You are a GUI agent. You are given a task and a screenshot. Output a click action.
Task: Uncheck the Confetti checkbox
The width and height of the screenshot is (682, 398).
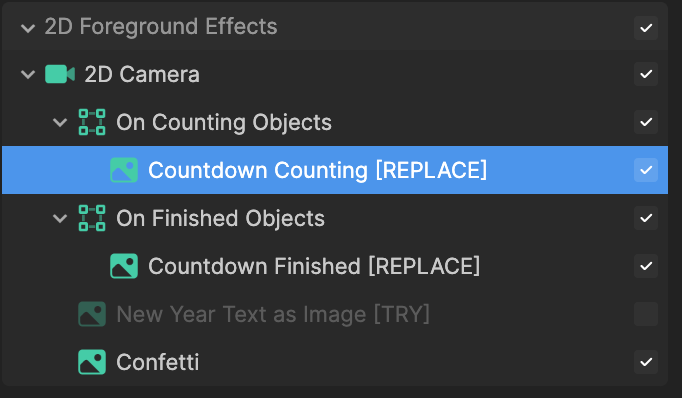coord(646,362)
